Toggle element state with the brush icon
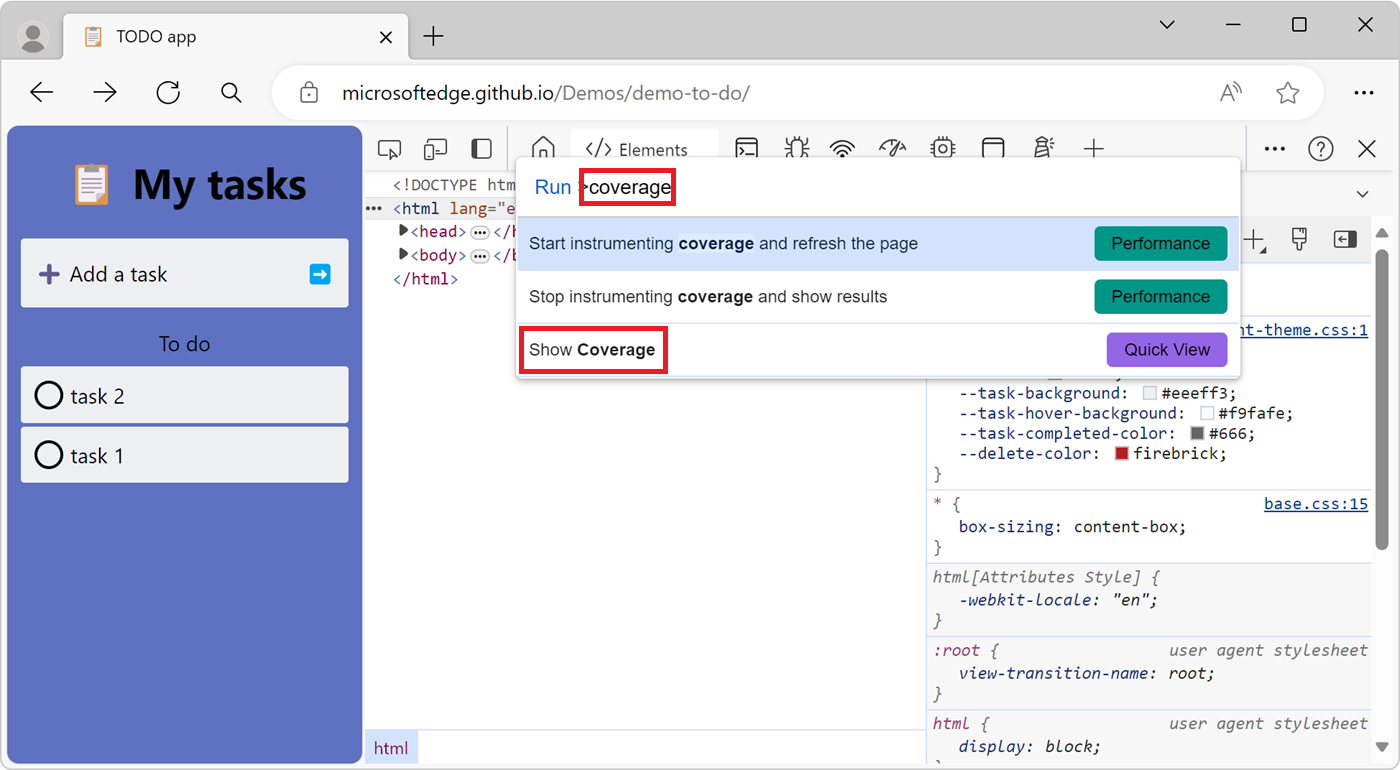 1299,240
